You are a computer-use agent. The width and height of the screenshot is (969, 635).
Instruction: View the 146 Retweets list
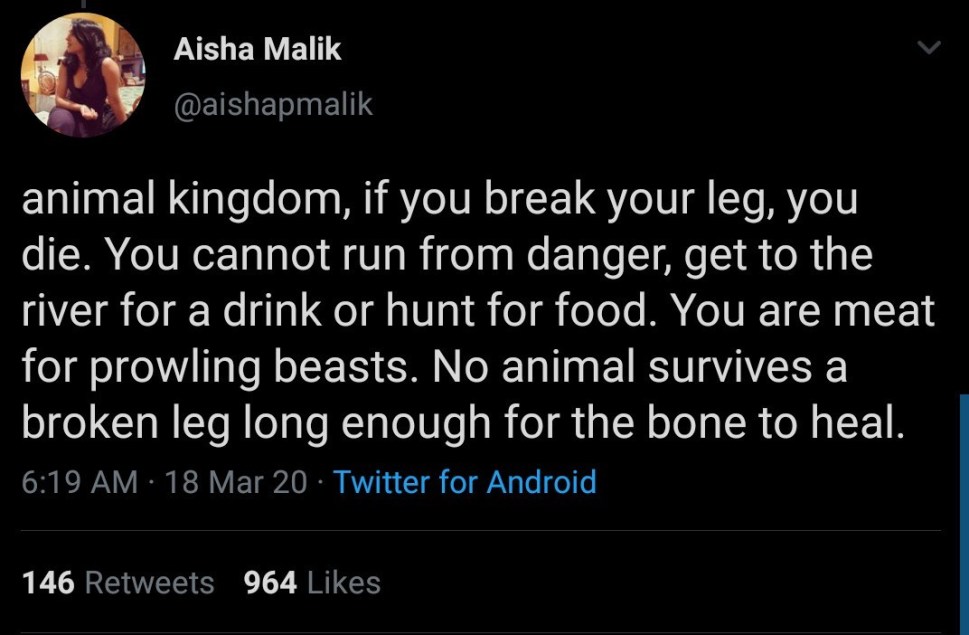click(118, 582)
